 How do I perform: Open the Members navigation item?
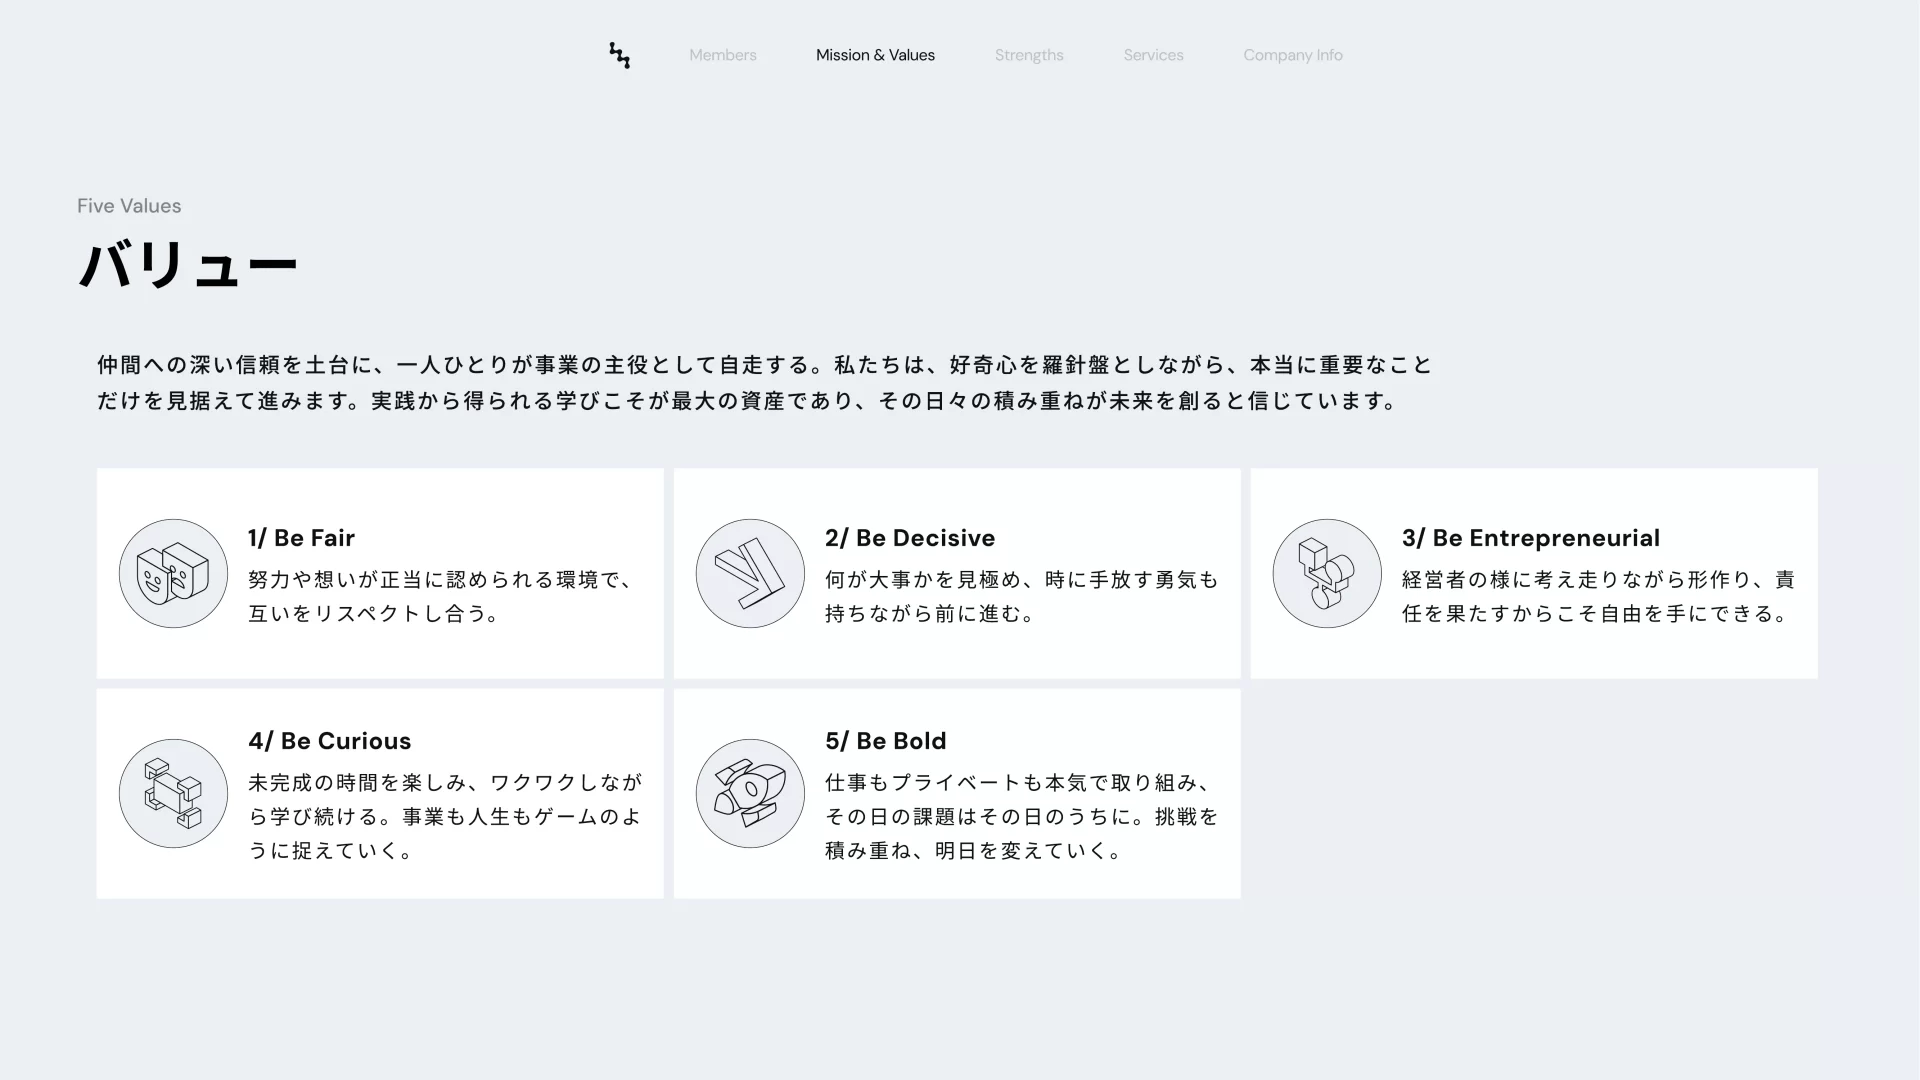(x=722, y=55)
